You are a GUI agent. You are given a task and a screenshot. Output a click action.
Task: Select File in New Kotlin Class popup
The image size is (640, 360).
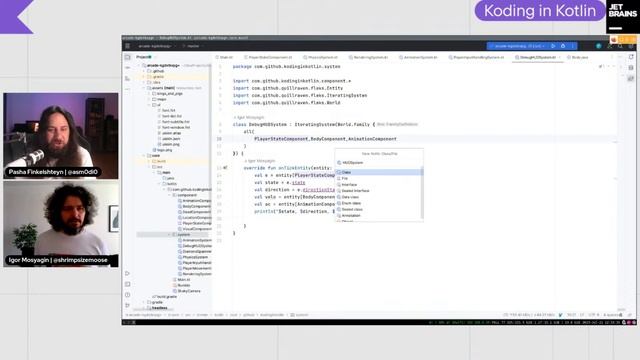[x=379, y=178]
